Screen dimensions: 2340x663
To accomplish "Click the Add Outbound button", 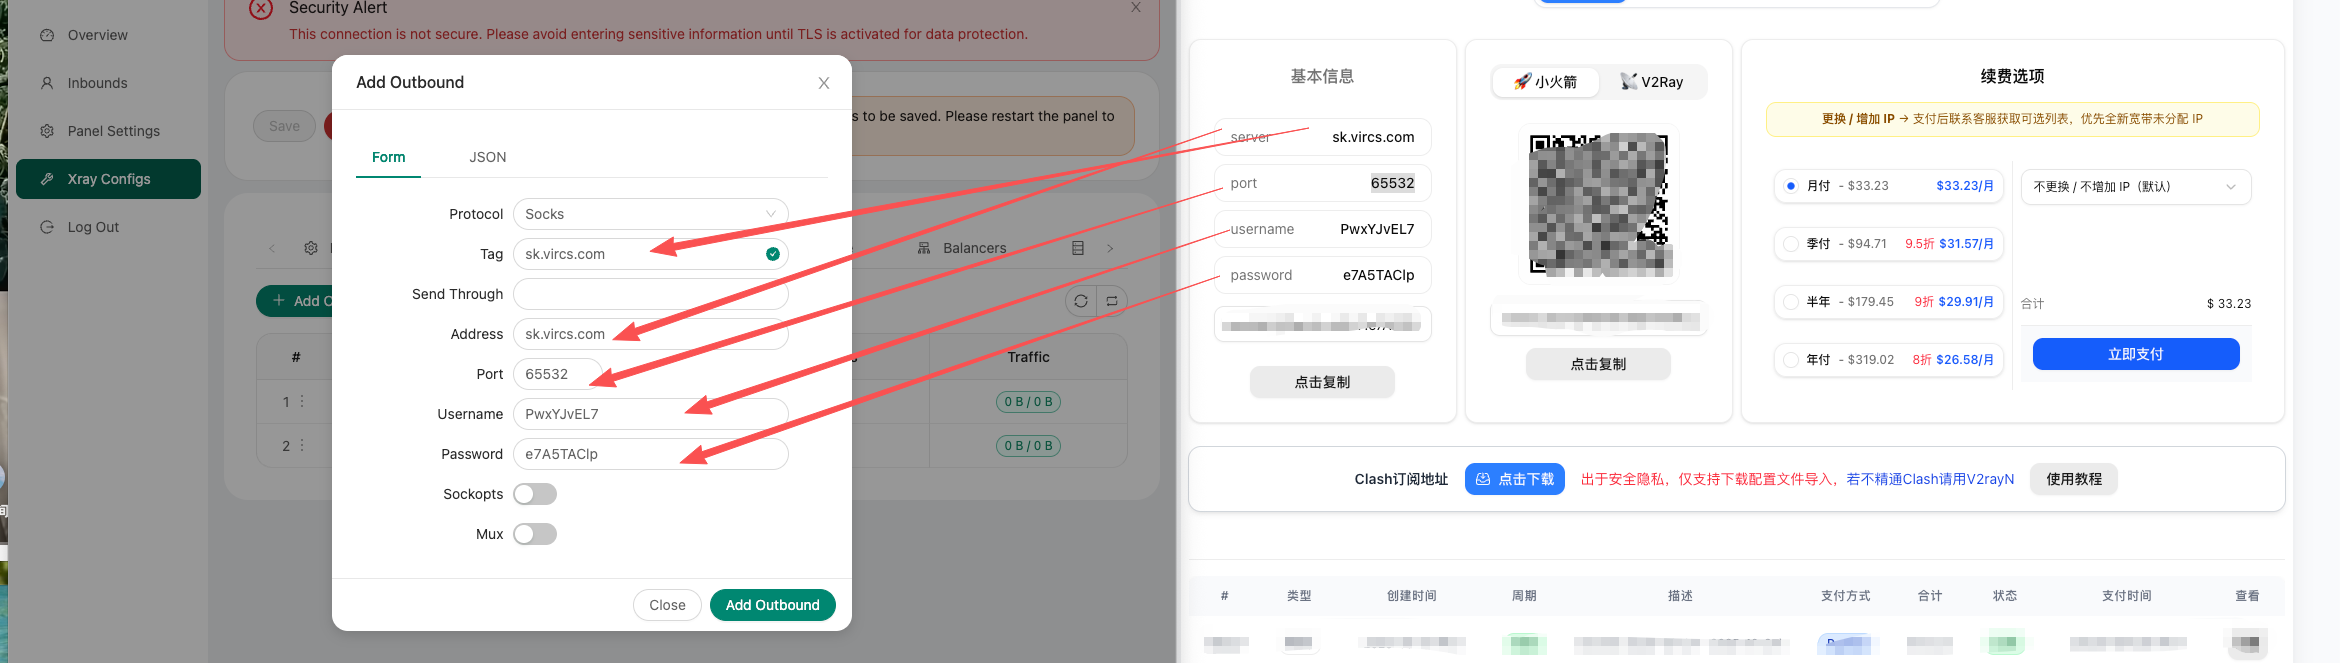I will [773, 605].
